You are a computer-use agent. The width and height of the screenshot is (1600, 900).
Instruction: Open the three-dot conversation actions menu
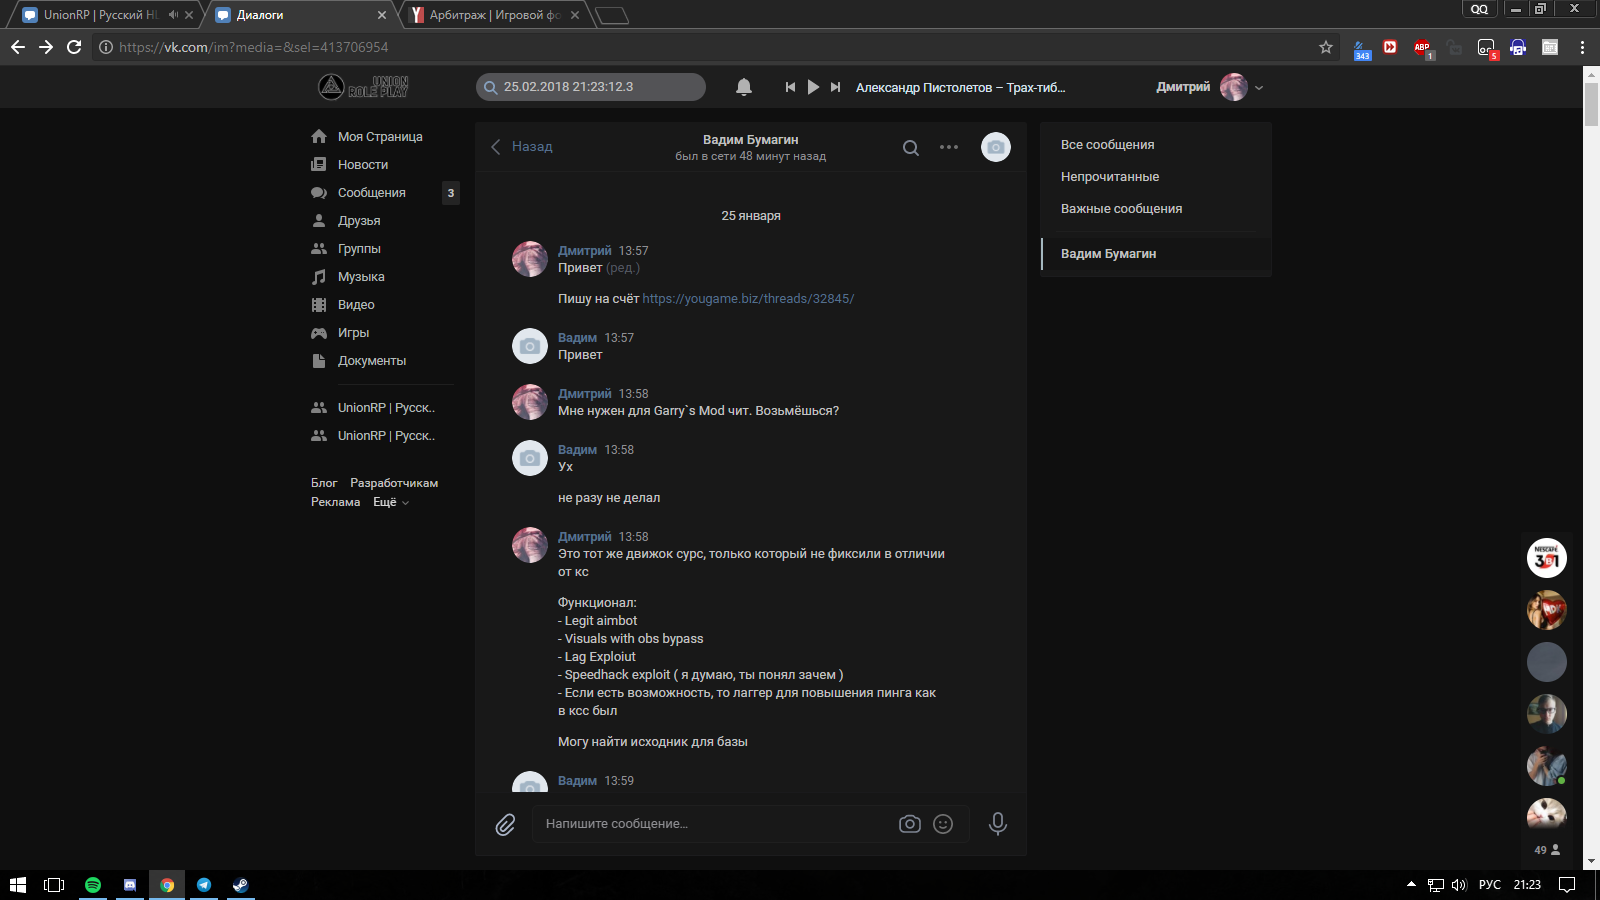949,147
